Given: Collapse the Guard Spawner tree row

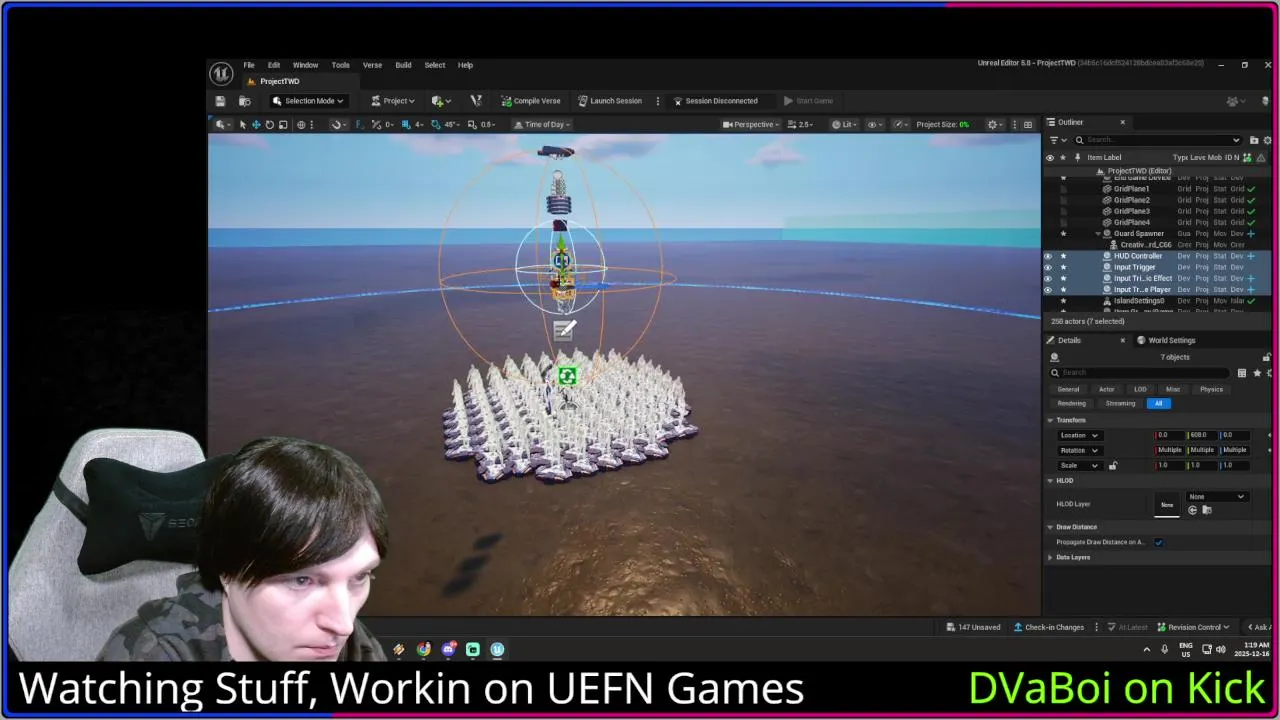Looking at the screenshot, I should (1098, 234).
